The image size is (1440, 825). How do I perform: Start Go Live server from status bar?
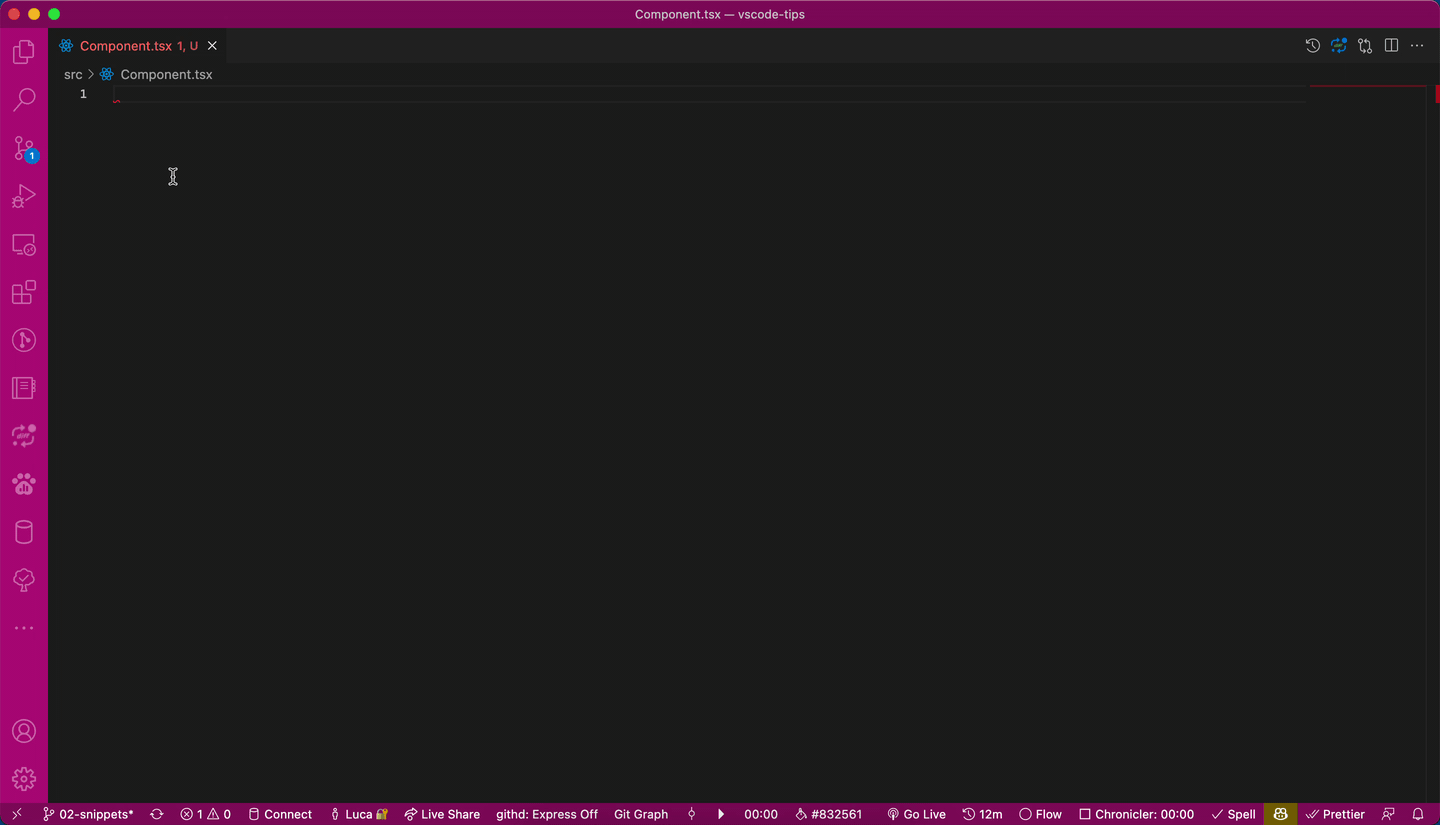(x=917, y=814)
